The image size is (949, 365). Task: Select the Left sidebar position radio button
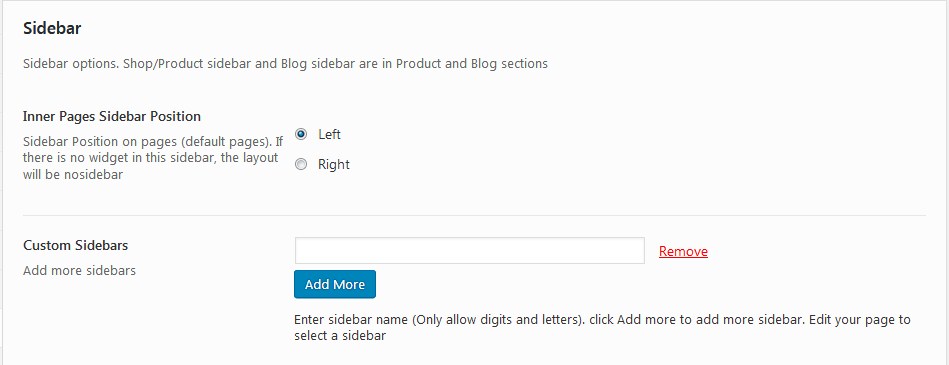pos(301,134)
